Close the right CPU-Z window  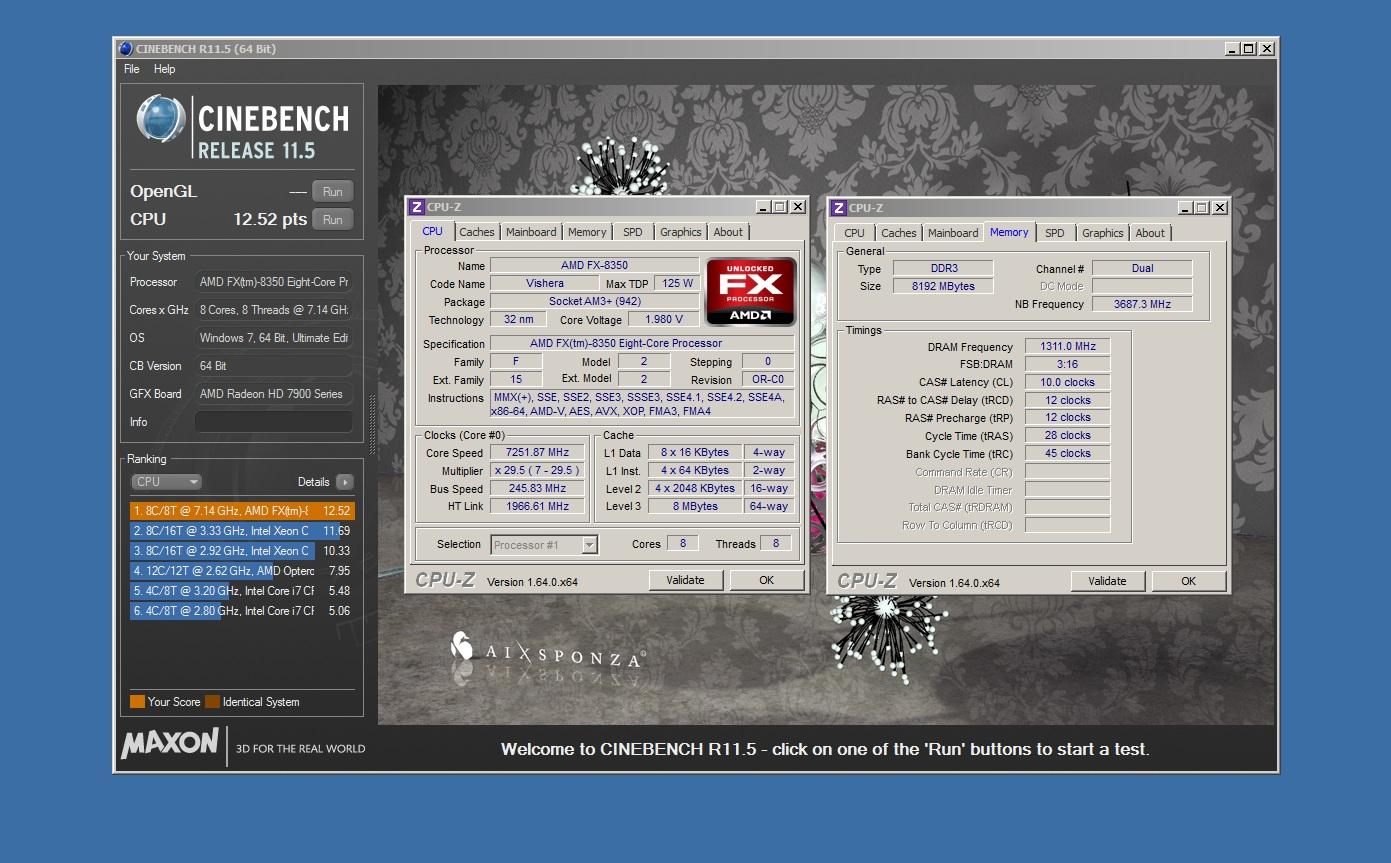(x=1219, y=208)
